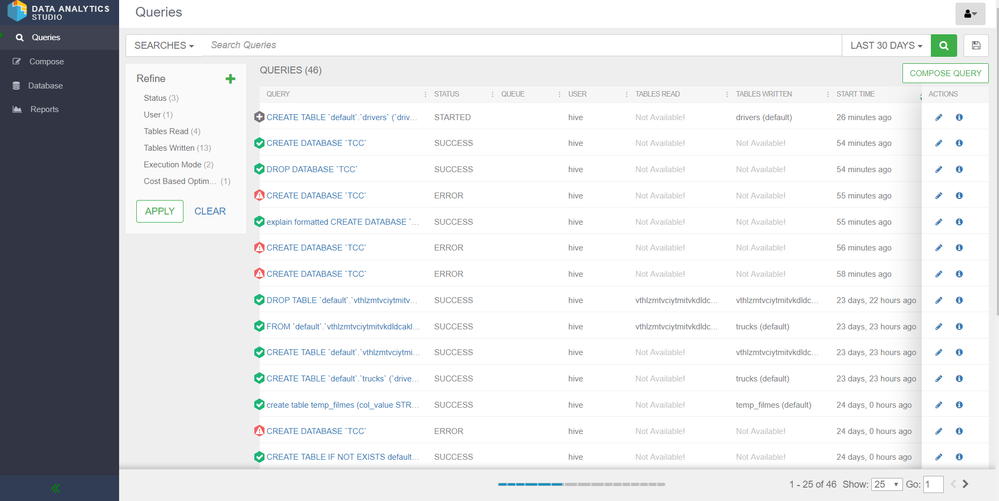Screen dimensions: 999x501
Task: Go to Database in the sidebar
Action: 45,86
